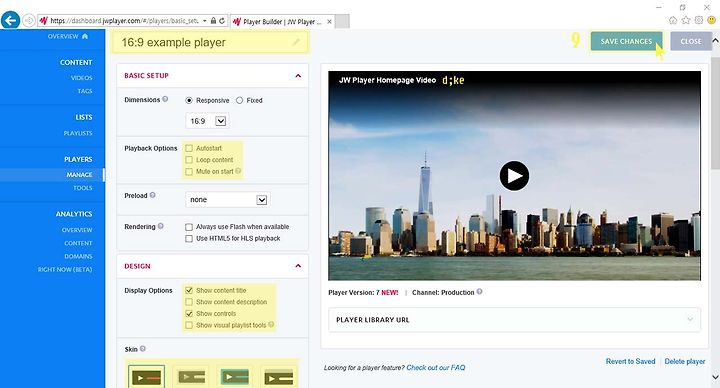Viewport: 720px width, 388px height.
Task: Open Tags under Content
Action: click(84, 91)
